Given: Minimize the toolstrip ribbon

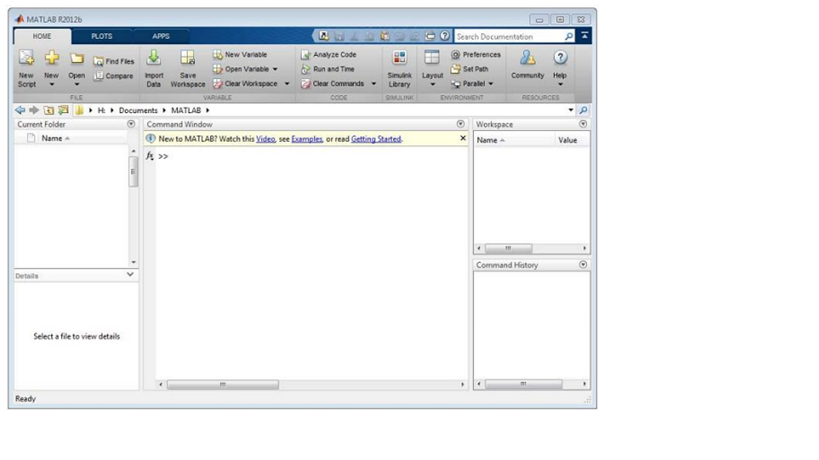Looking at the screenshot, I should coord(584,36).
